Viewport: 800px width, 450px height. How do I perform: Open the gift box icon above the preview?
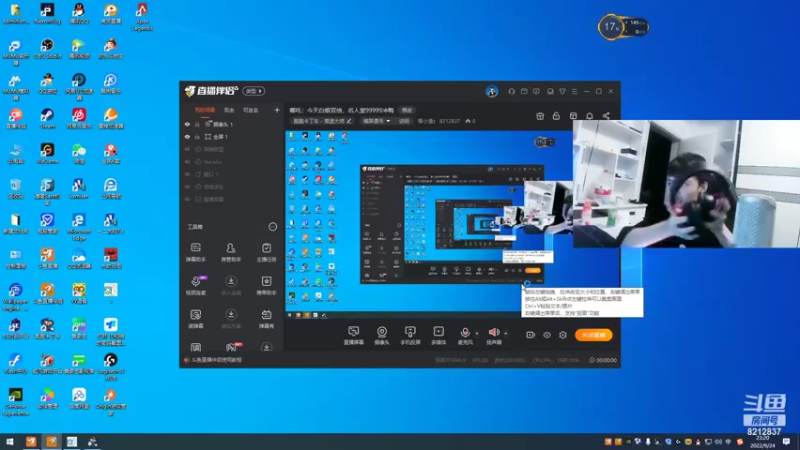540,116
